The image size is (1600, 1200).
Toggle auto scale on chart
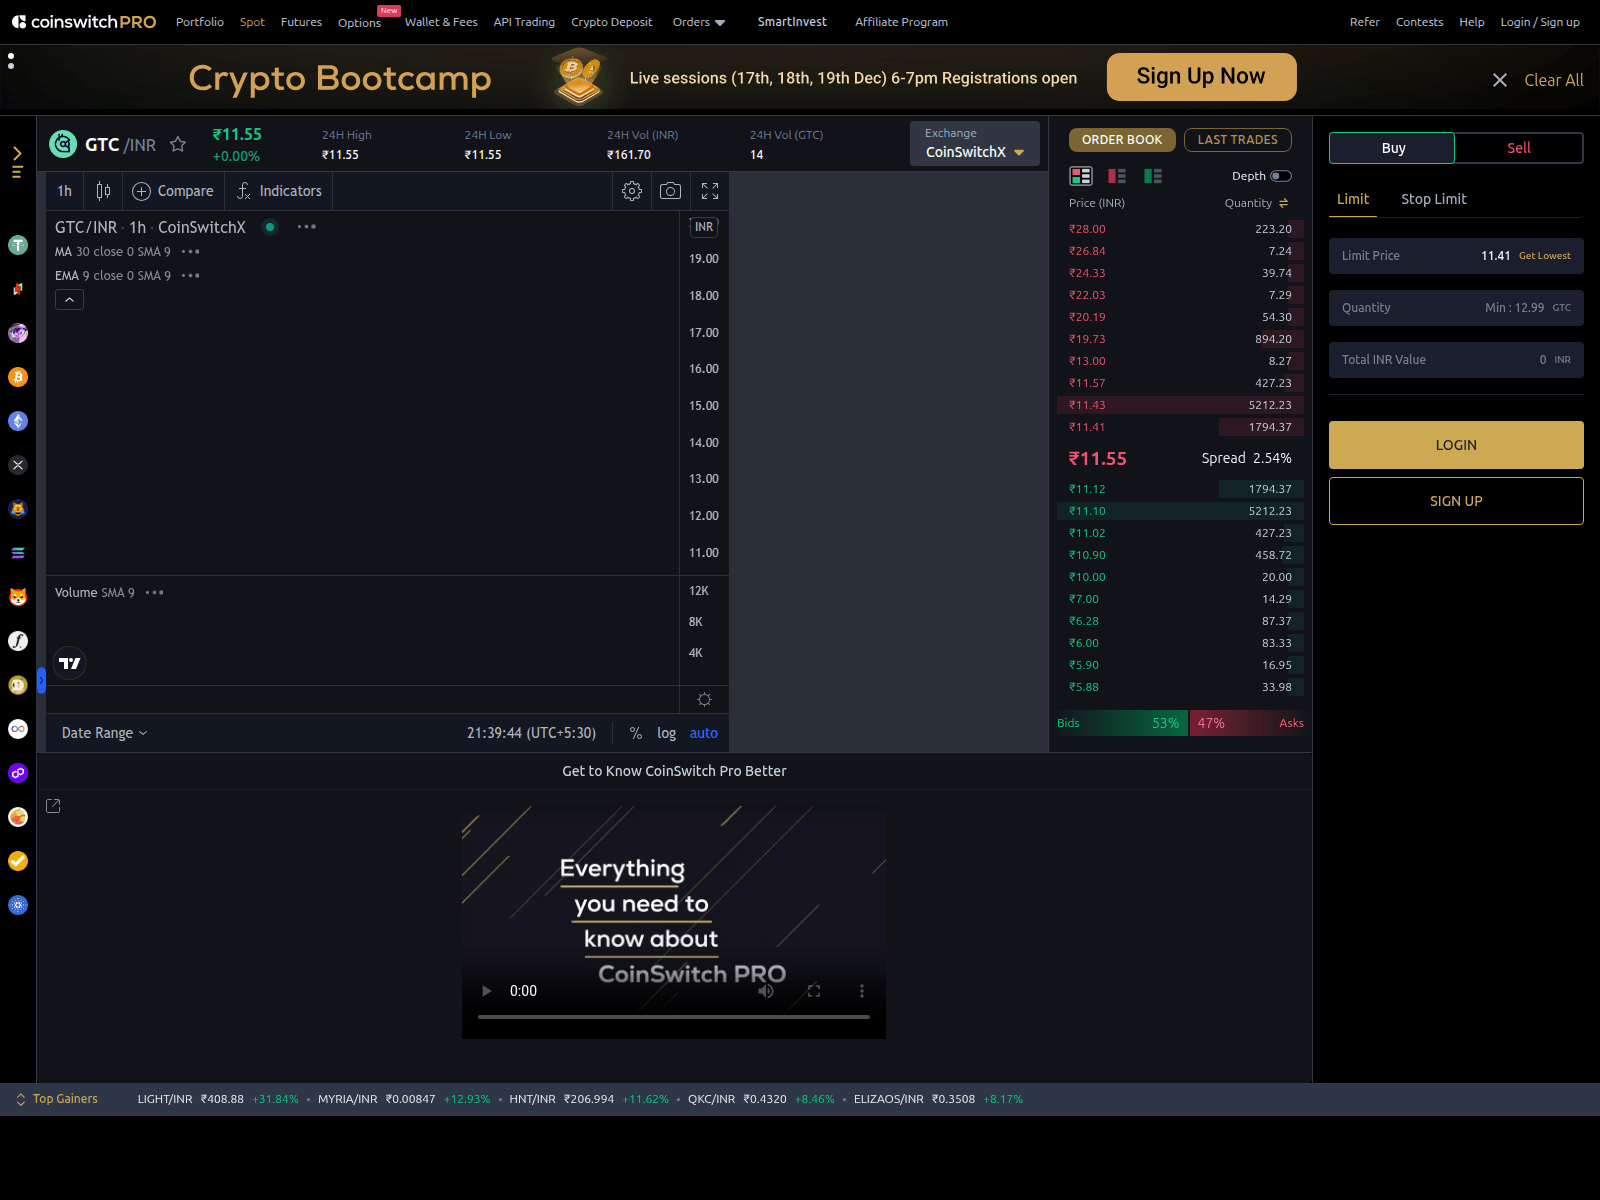pyautogui.click(x=703, y=733)
